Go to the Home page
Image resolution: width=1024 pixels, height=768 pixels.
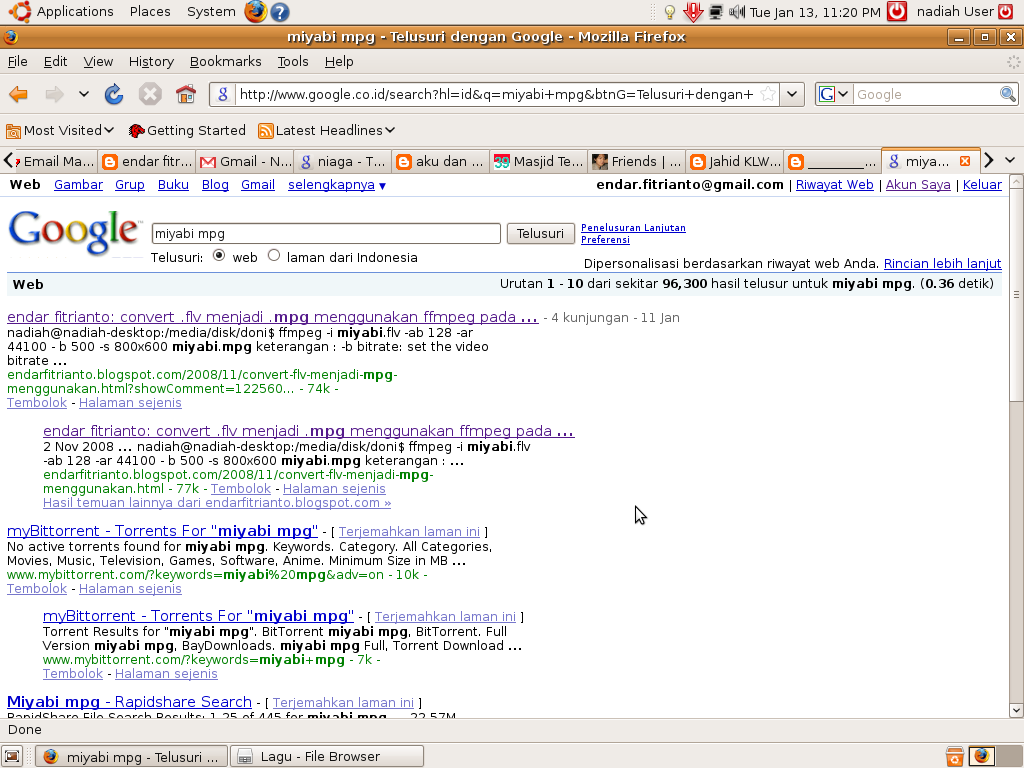click(185, 94)
